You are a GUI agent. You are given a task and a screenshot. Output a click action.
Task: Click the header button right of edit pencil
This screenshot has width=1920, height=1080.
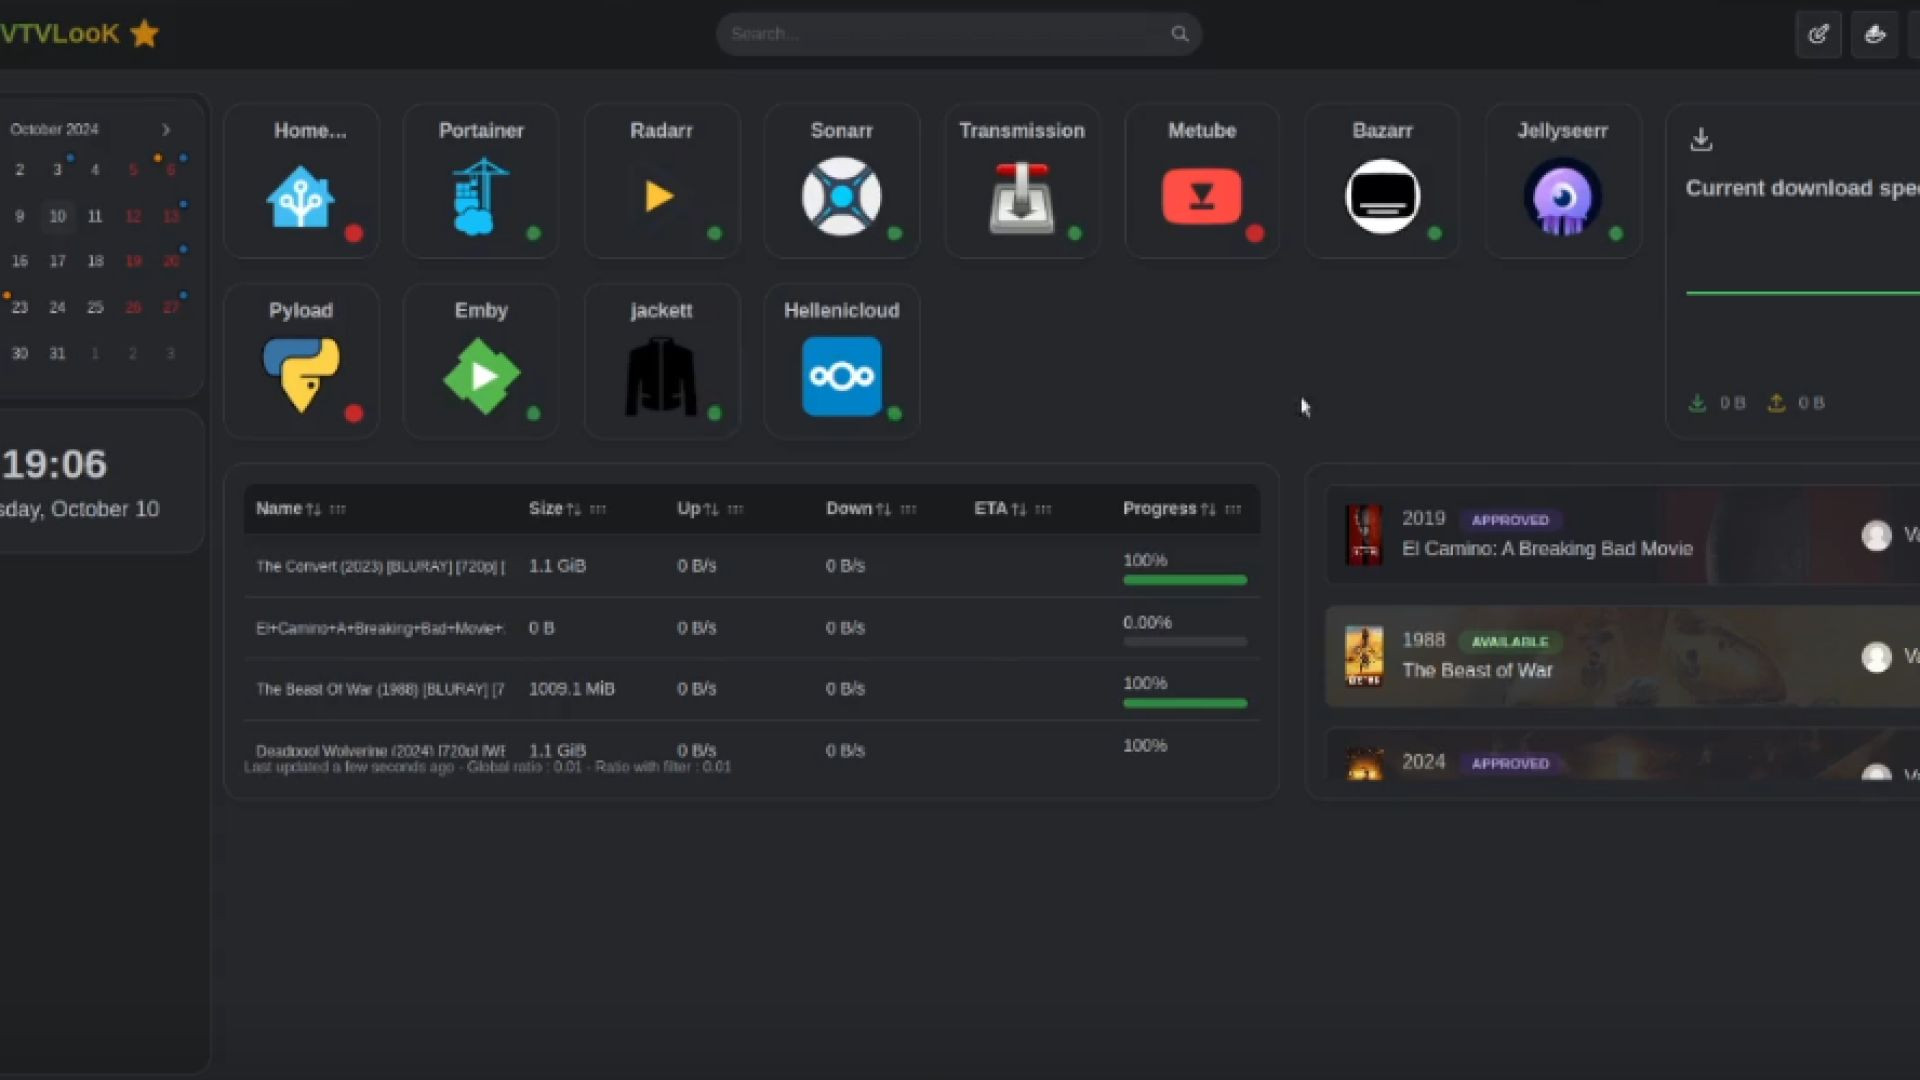[1874, 34]
